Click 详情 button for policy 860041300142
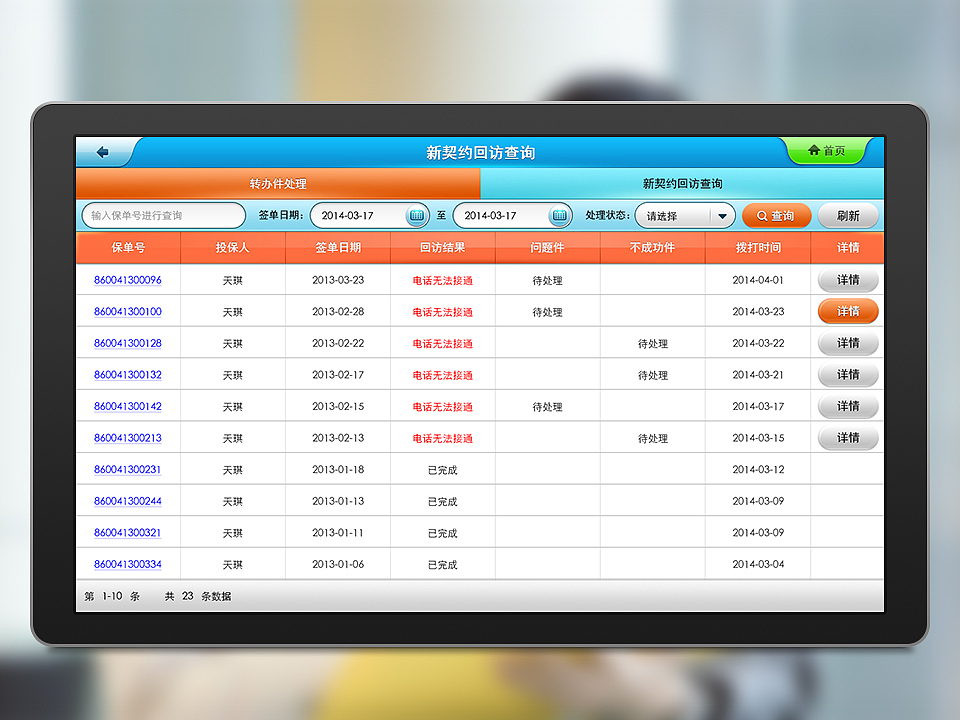The image size is (960, 720). pos(848,407)
